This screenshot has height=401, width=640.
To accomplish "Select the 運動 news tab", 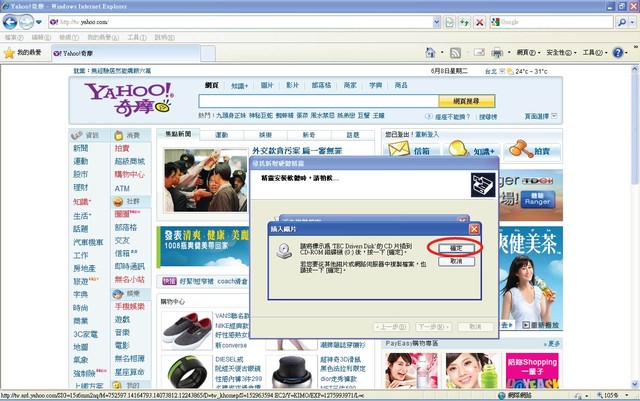I will 222,135.
